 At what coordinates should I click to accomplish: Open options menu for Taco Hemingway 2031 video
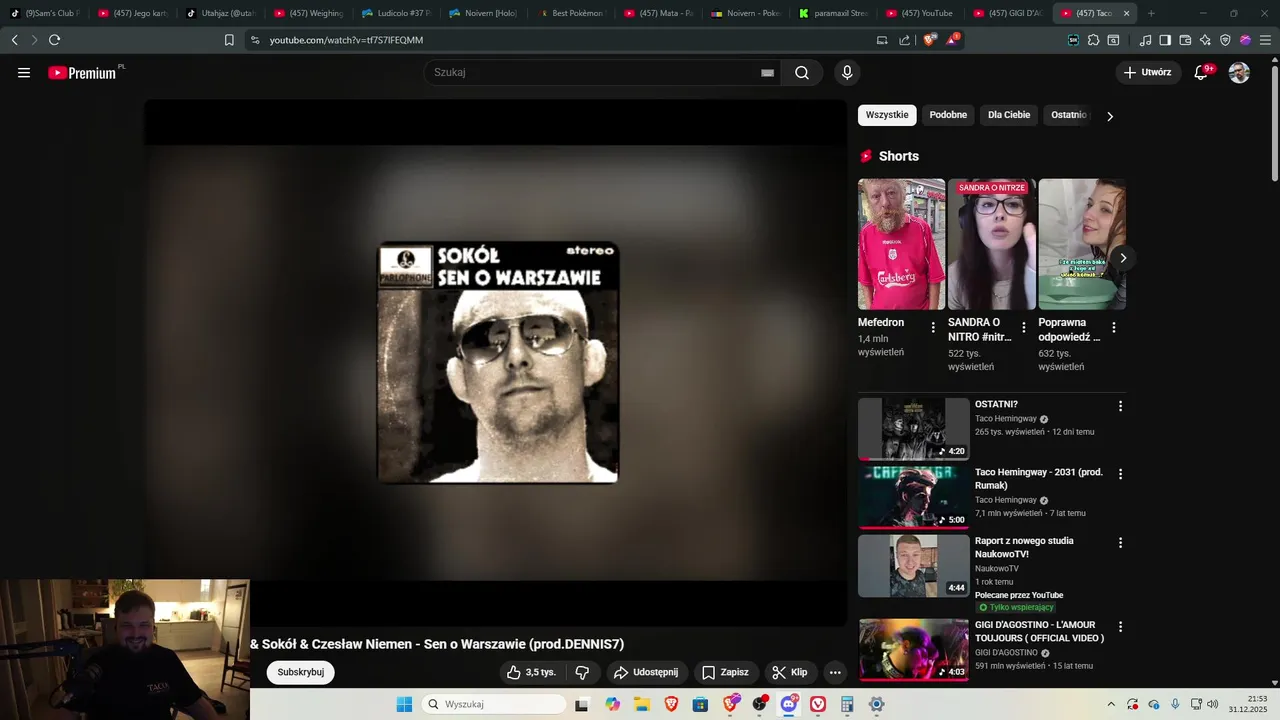pos(1120,474)
